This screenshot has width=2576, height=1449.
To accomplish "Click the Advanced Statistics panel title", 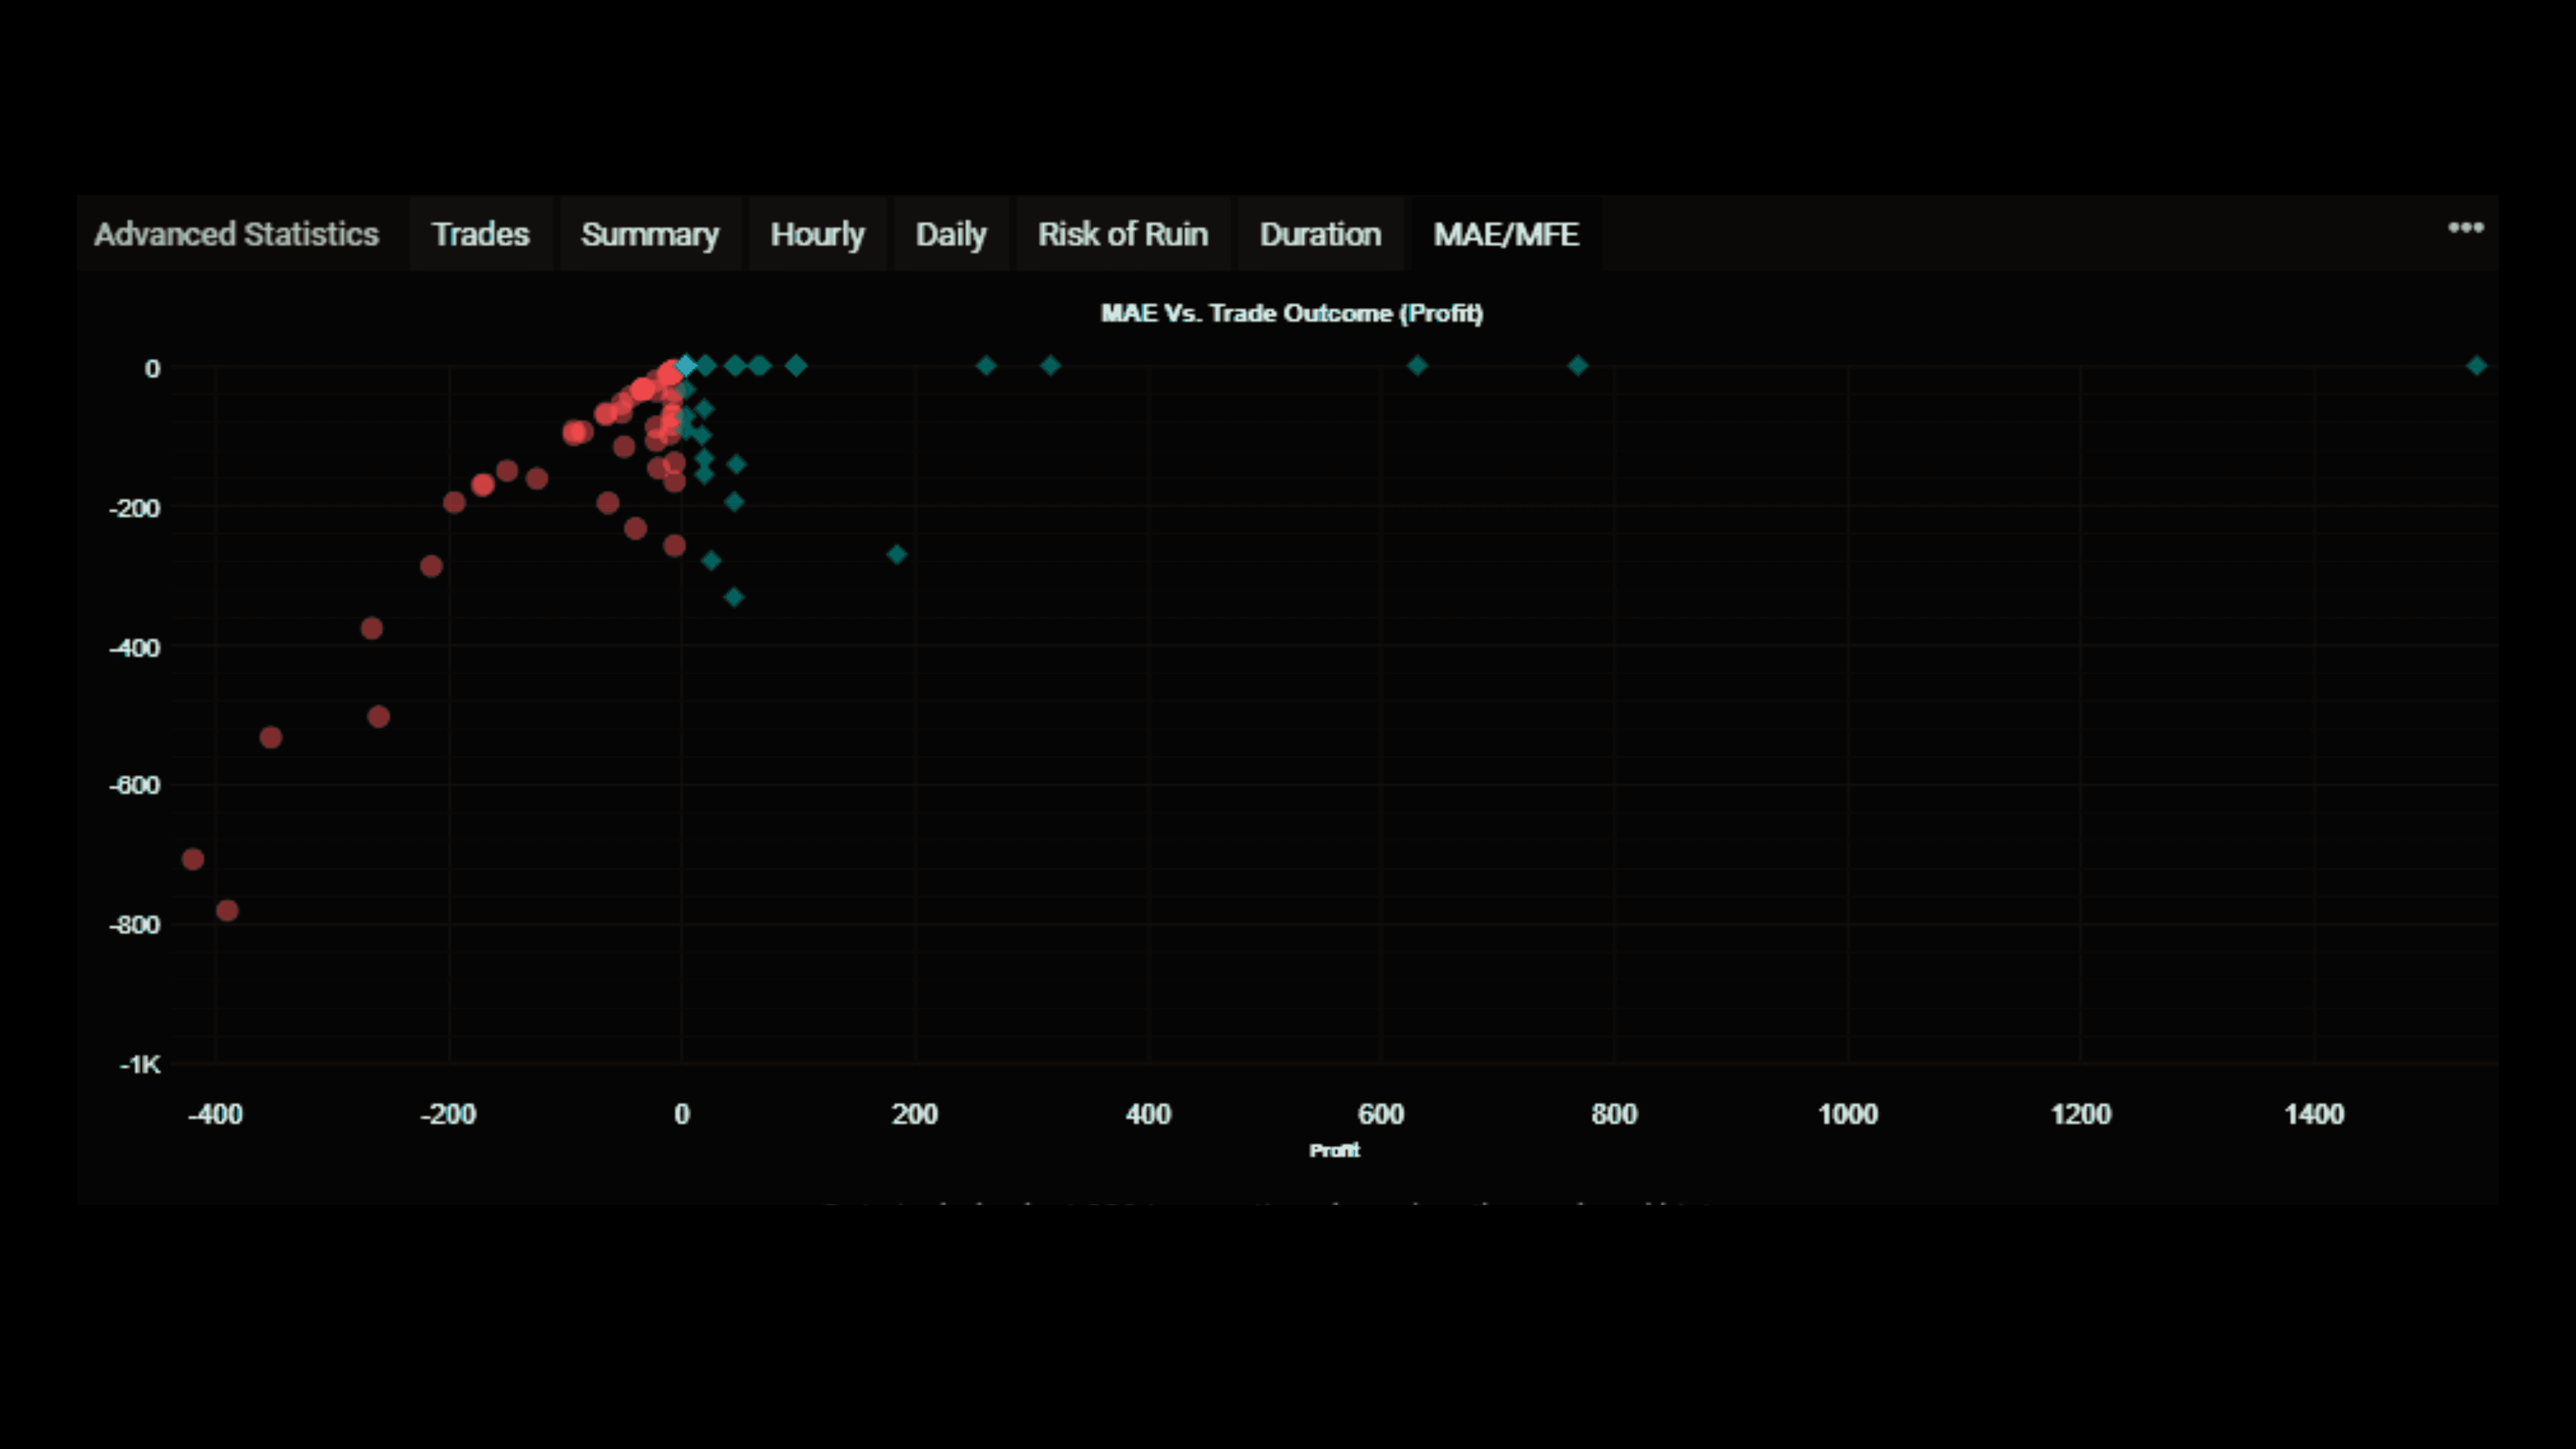I will tap(237, 234).
